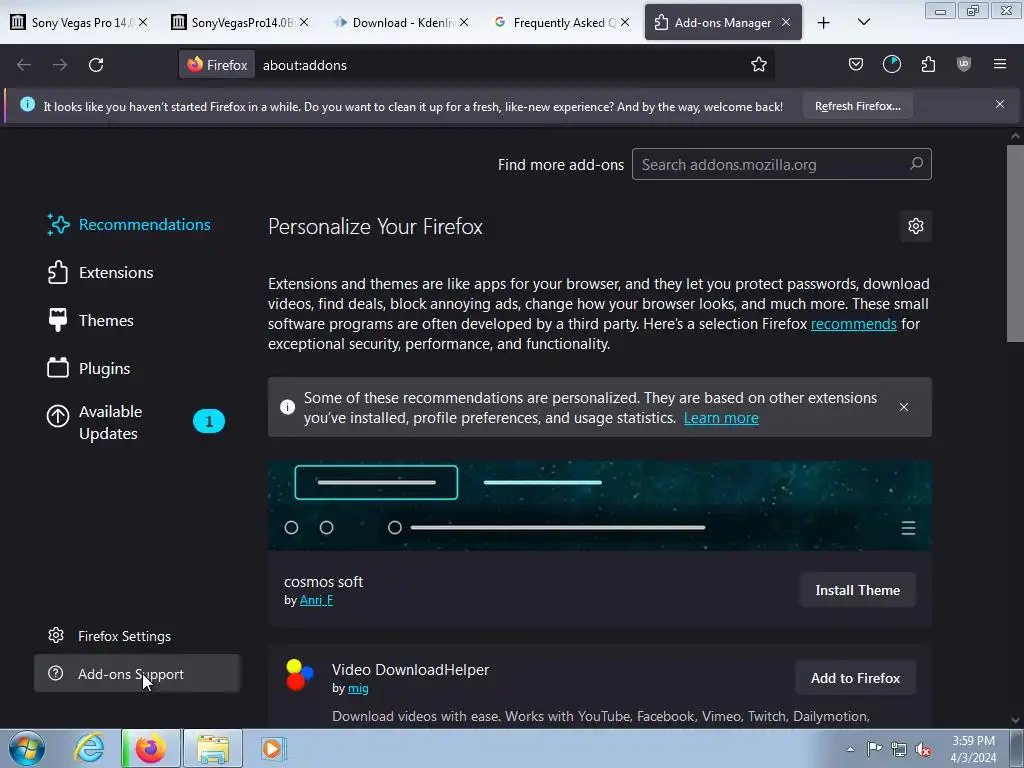Click the Refresh Firefox... button

pyautogui.click(x=857, y=106)
